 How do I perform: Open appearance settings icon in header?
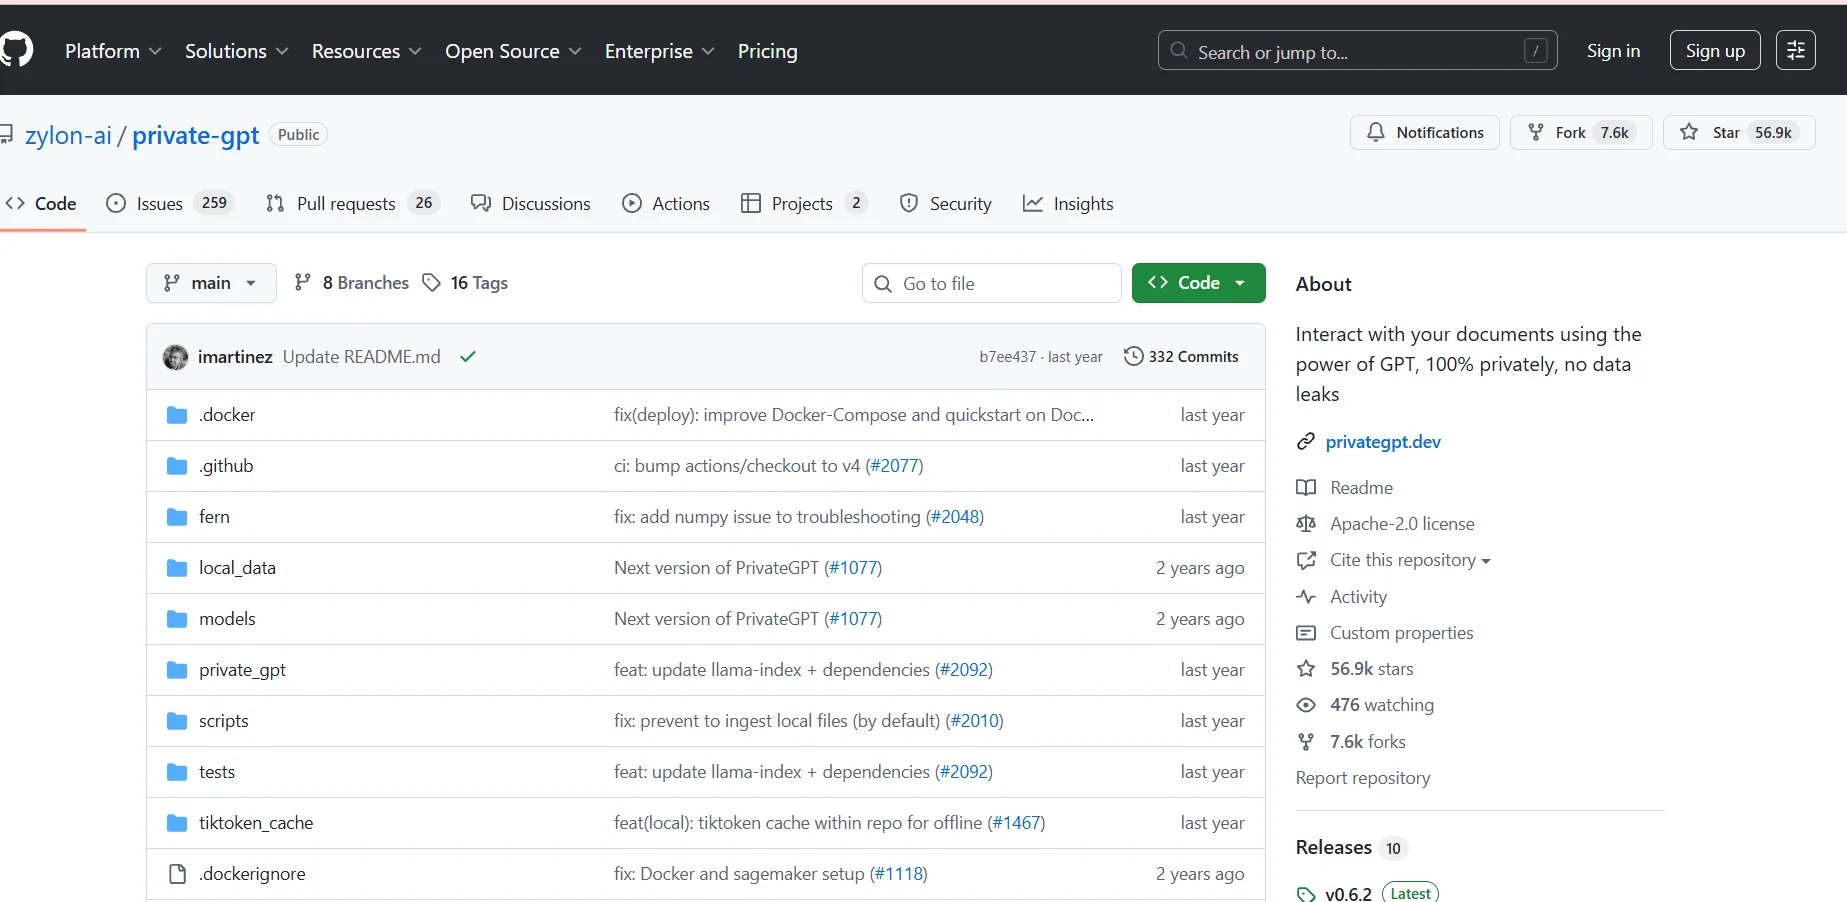[x=1795, y=50]
